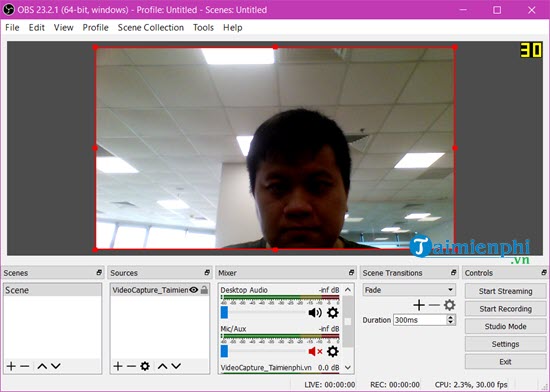The height and width of the screenshot is (392, 550).
Task: Toggle visibility eye of VideoCapture source
Action: (x=194, y=290)
